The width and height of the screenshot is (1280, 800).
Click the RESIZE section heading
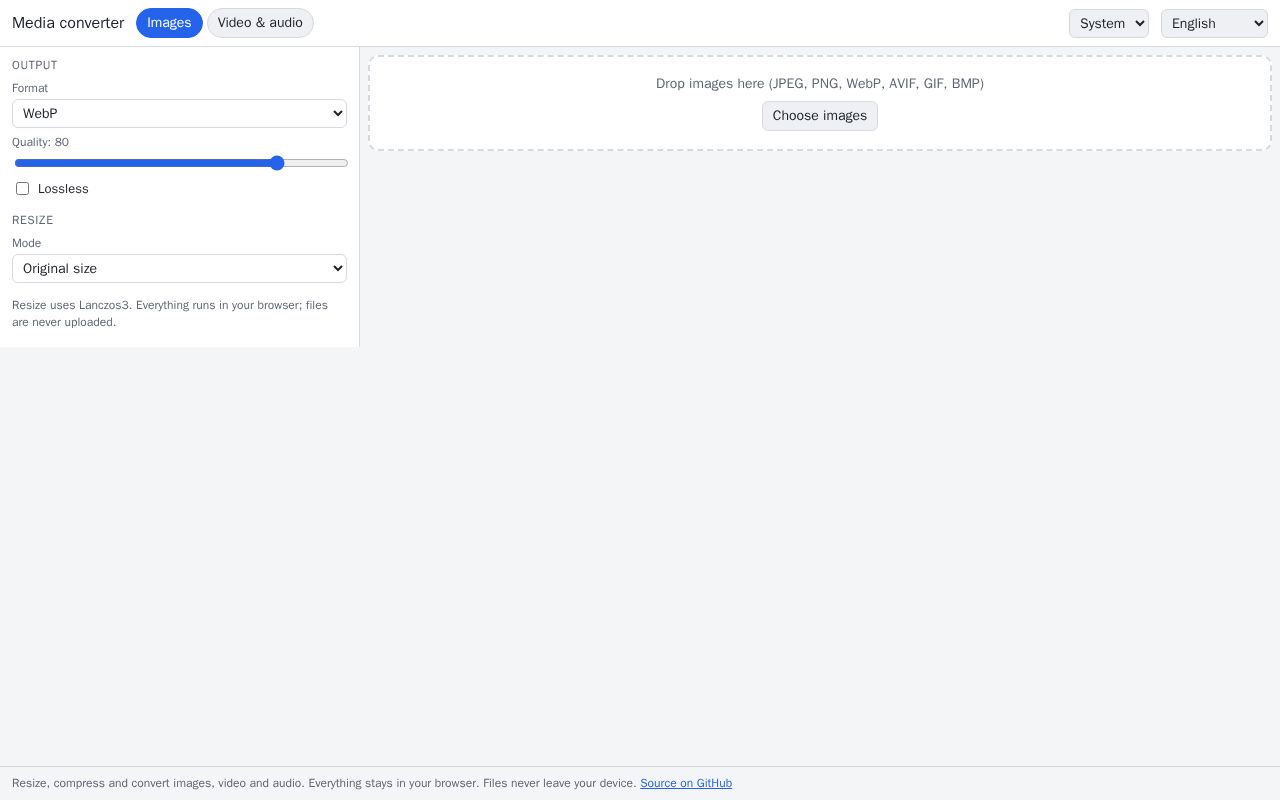(33, 220)
